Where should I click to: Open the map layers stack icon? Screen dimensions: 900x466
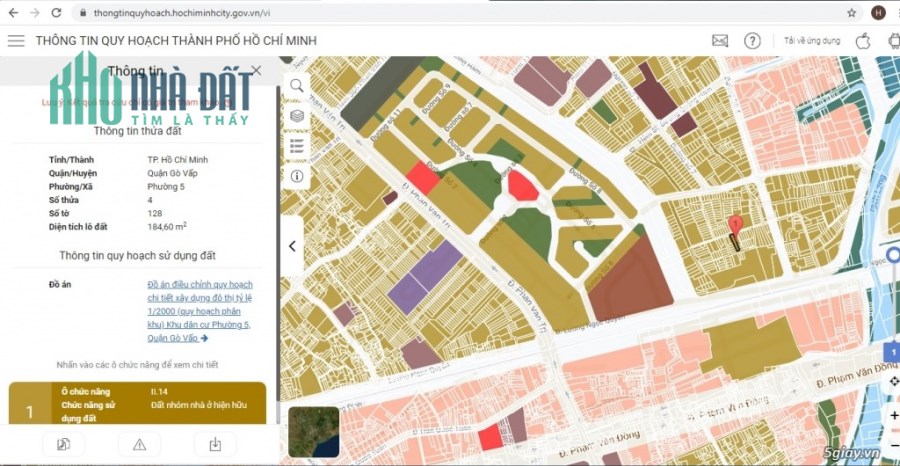(297, 116)
